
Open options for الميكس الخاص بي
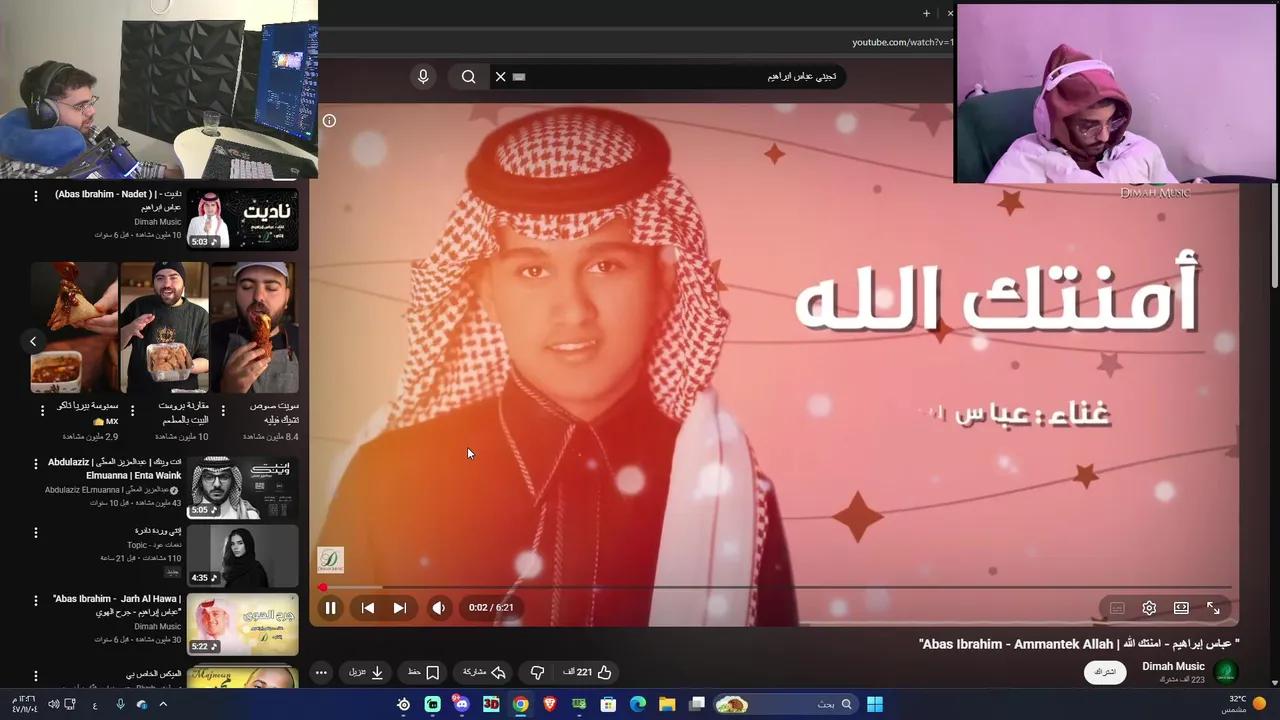[x=36, y=676]
